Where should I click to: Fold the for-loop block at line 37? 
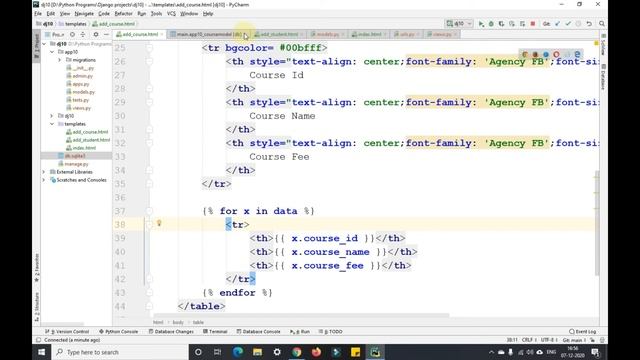coord(149,211)
